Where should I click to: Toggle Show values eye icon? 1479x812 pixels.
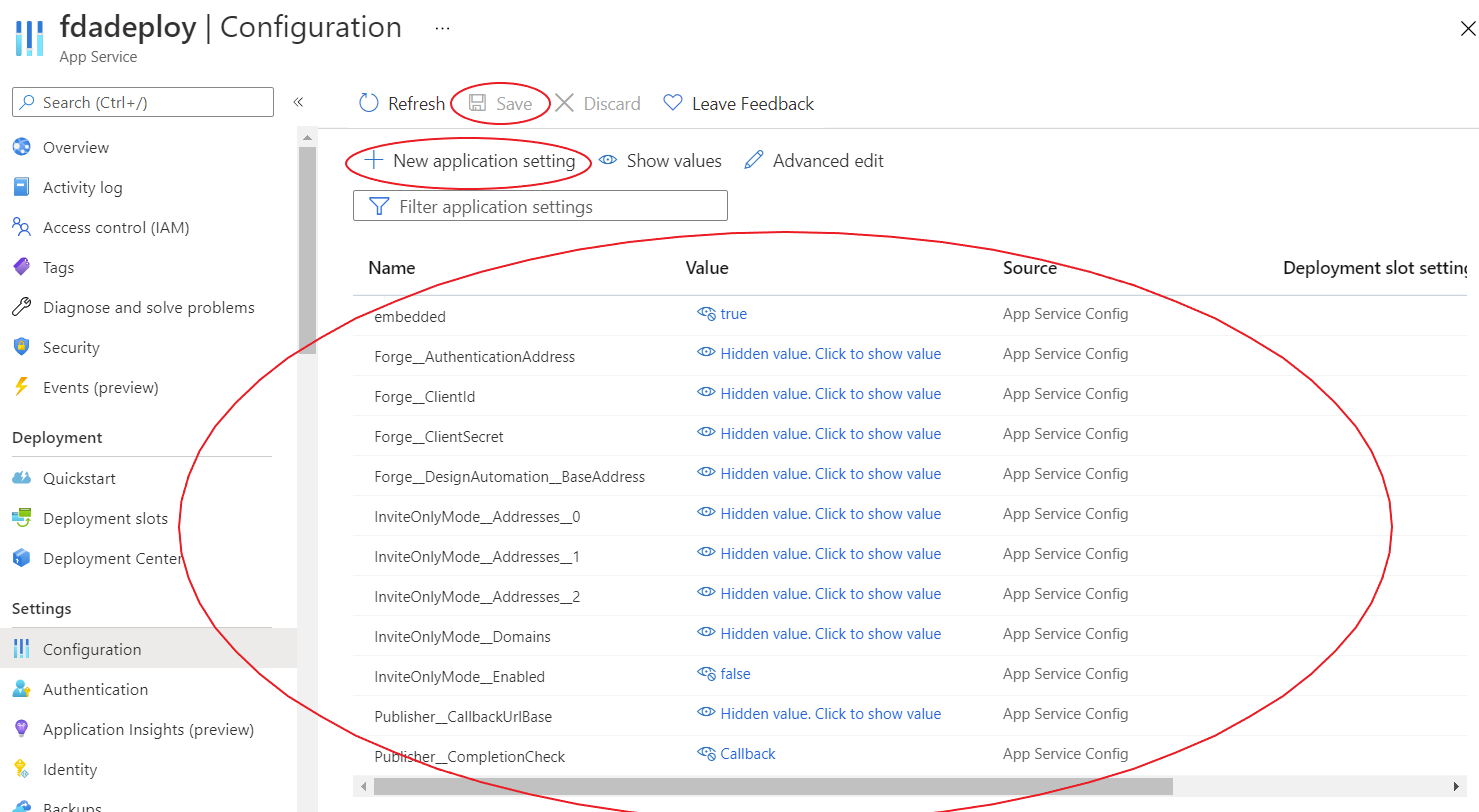point(608,160)
